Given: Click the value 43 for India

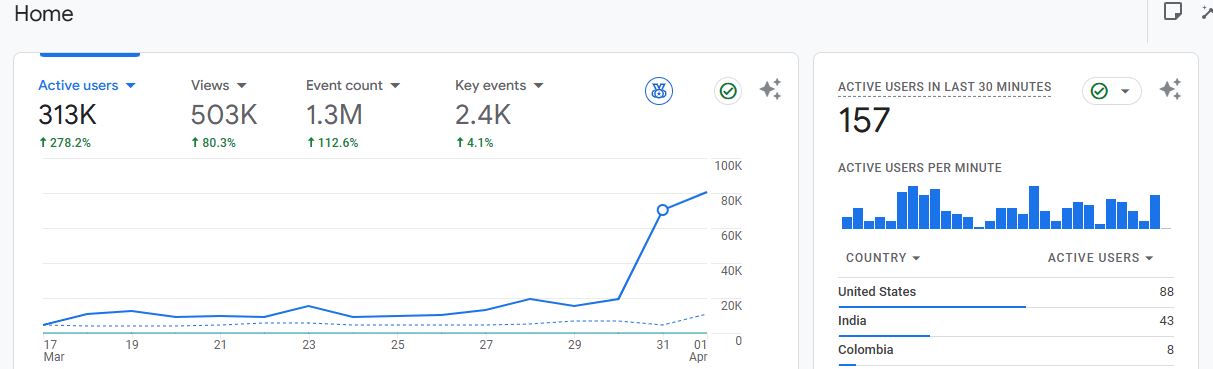Looking at the screenshot, I should click(x=1166, y=321).
